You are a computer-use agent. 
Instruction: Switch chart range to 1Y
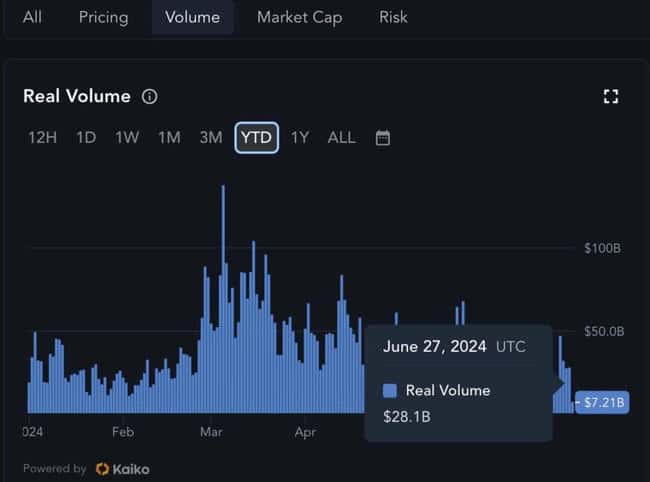click(x=300, y=138)
